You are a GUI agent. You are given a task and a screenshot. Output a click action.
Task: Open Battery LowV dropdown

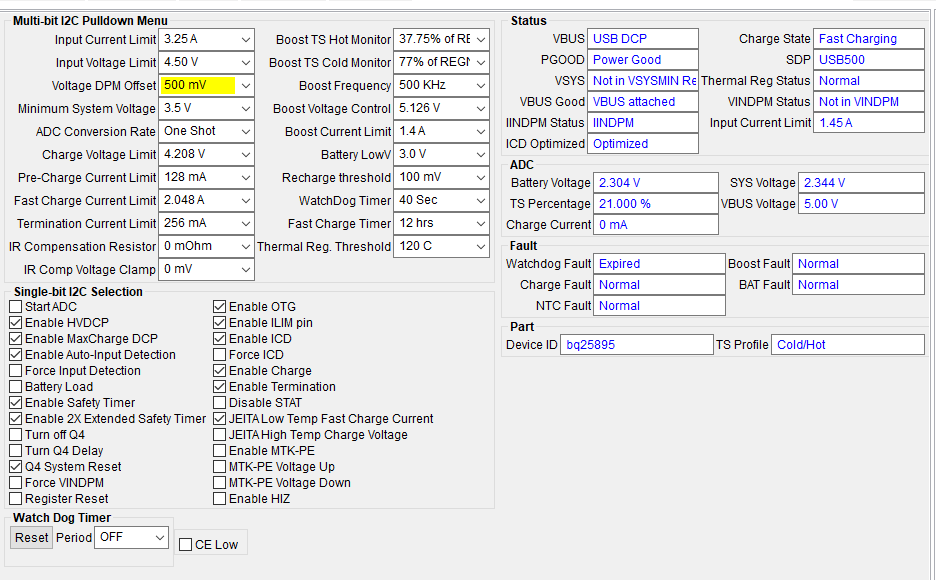pos(441,155)
